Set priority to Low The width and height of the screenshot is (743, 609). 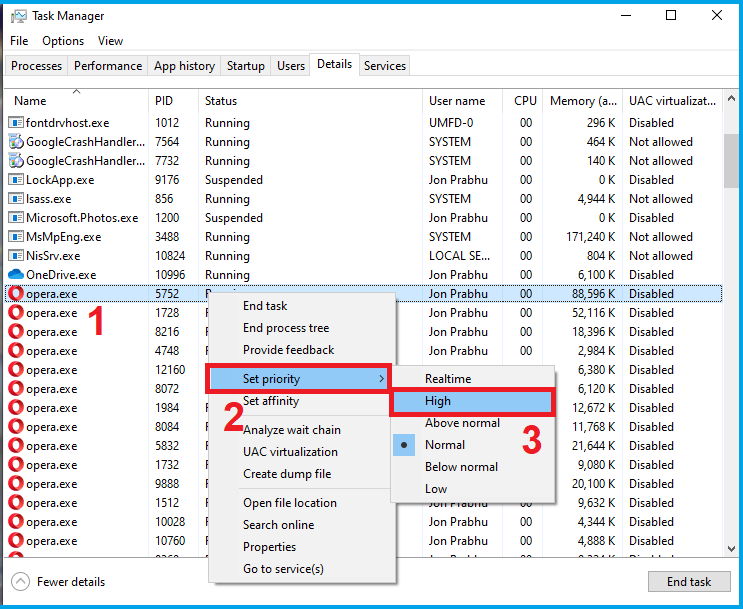tap(472, 489)
